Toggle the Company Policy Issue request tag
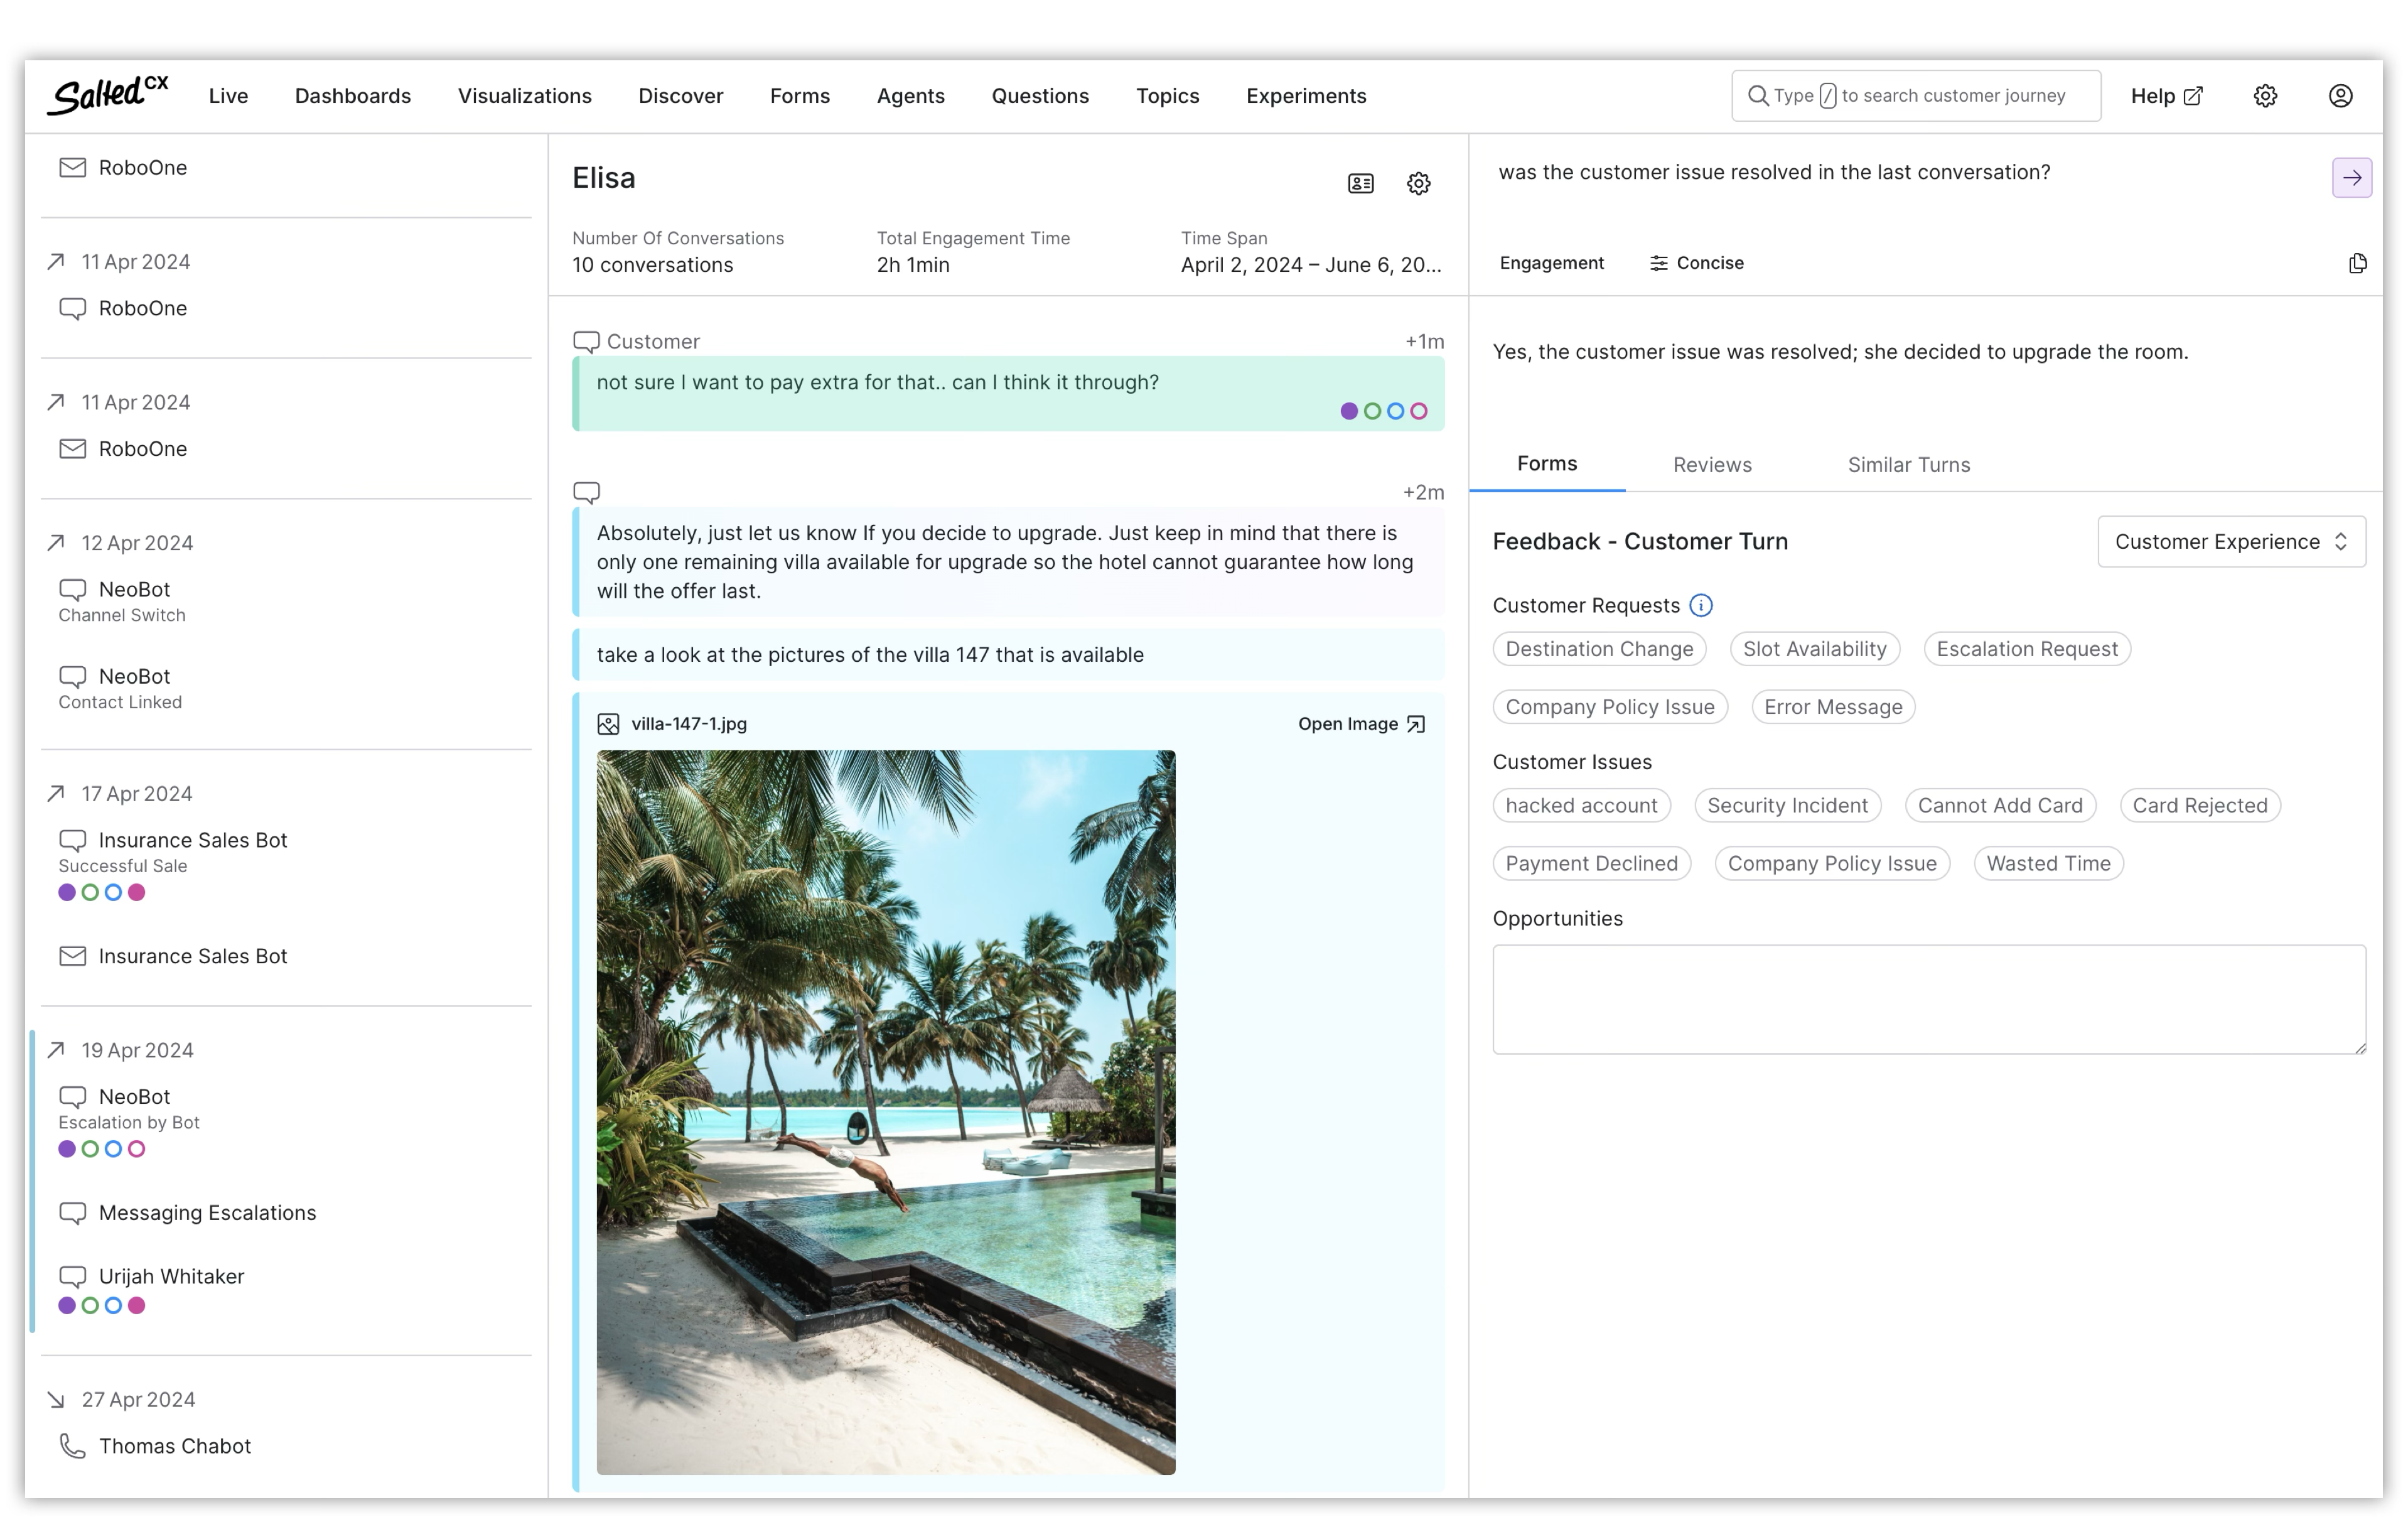The image size is (2408, 1517). pos(1609,707)
